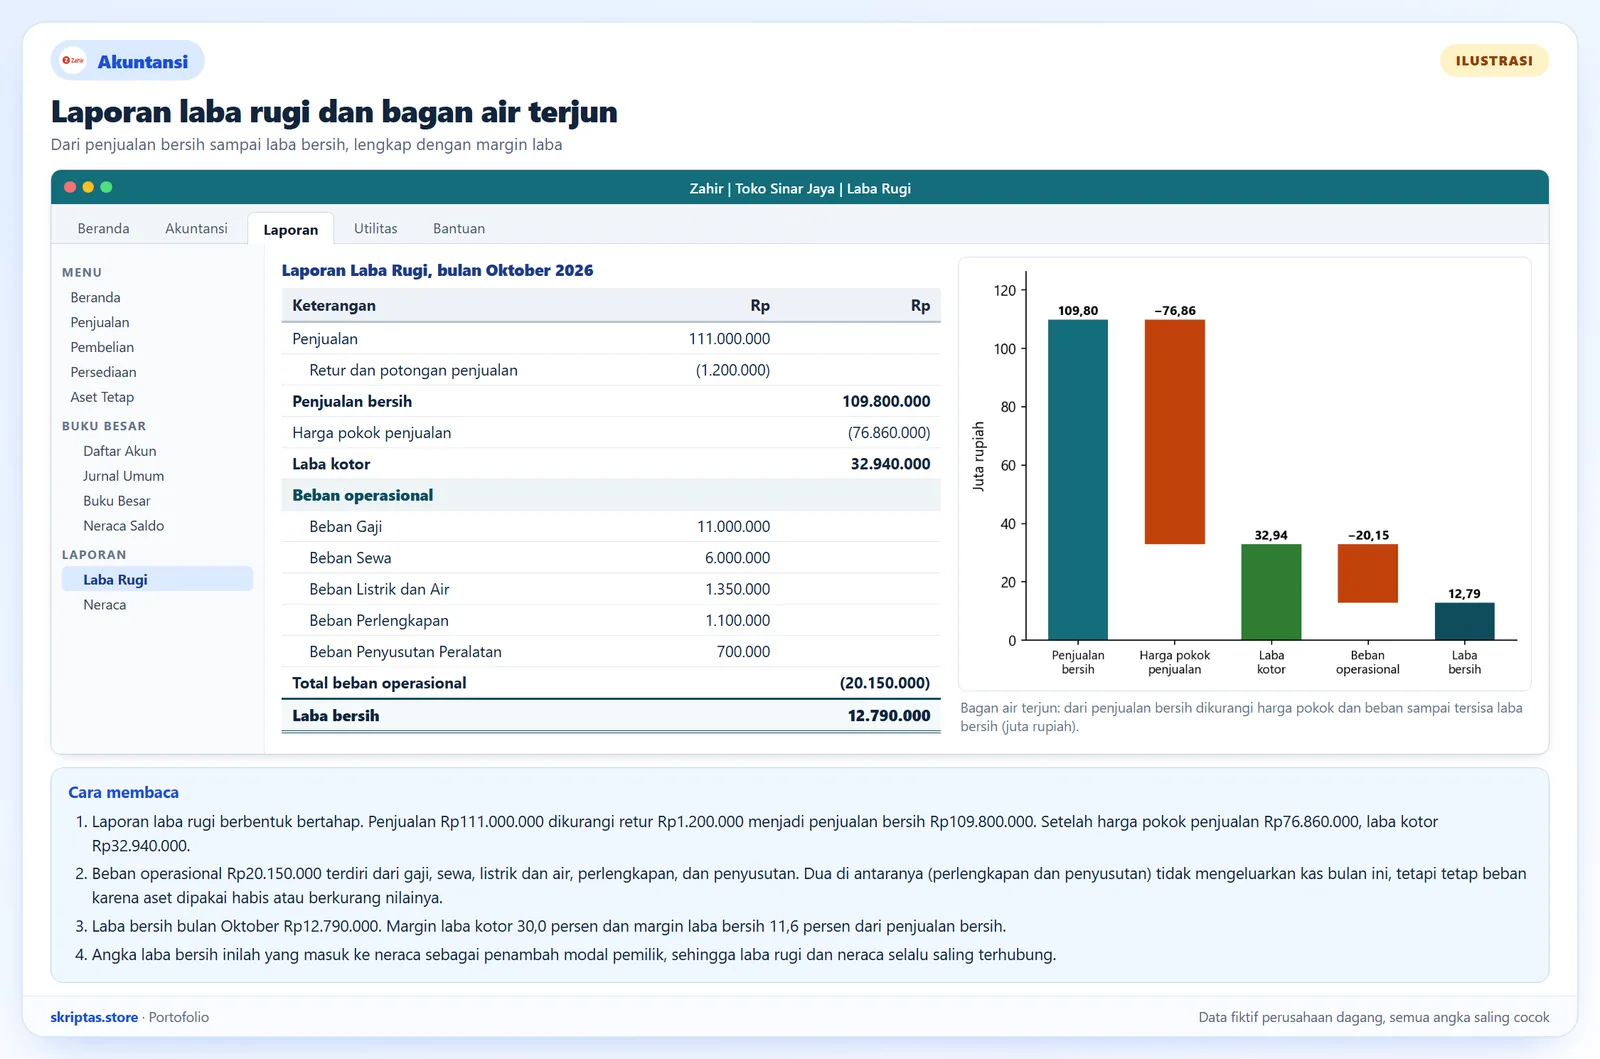Open Persediaan in the sidebar menu
This screenshot has width=1600, height=1059.
pos(103,372)
